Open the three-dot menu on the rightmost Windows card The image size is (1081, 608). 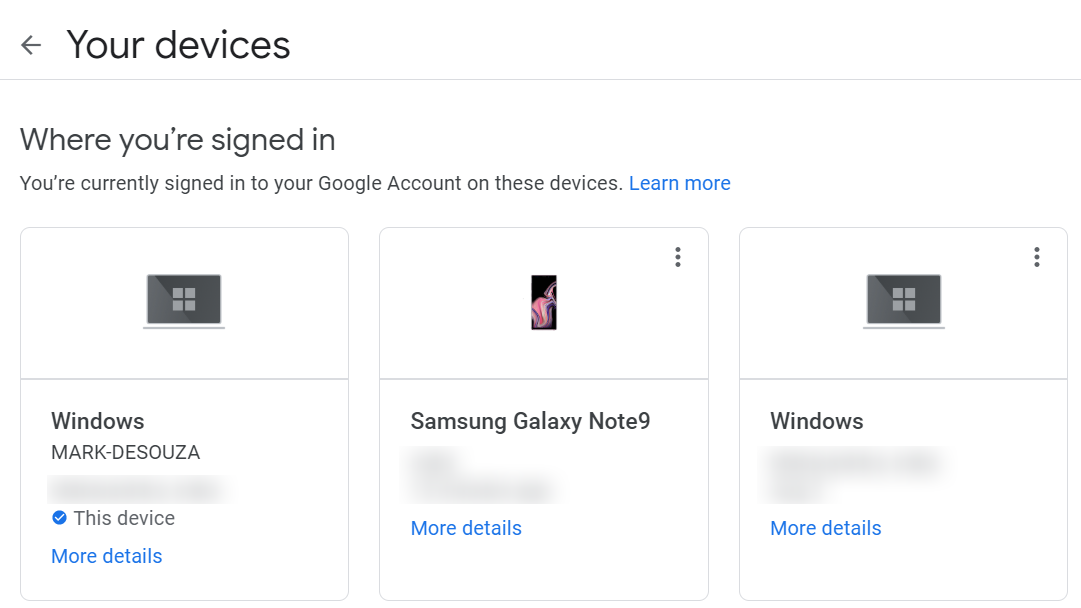coord(1037,257)
